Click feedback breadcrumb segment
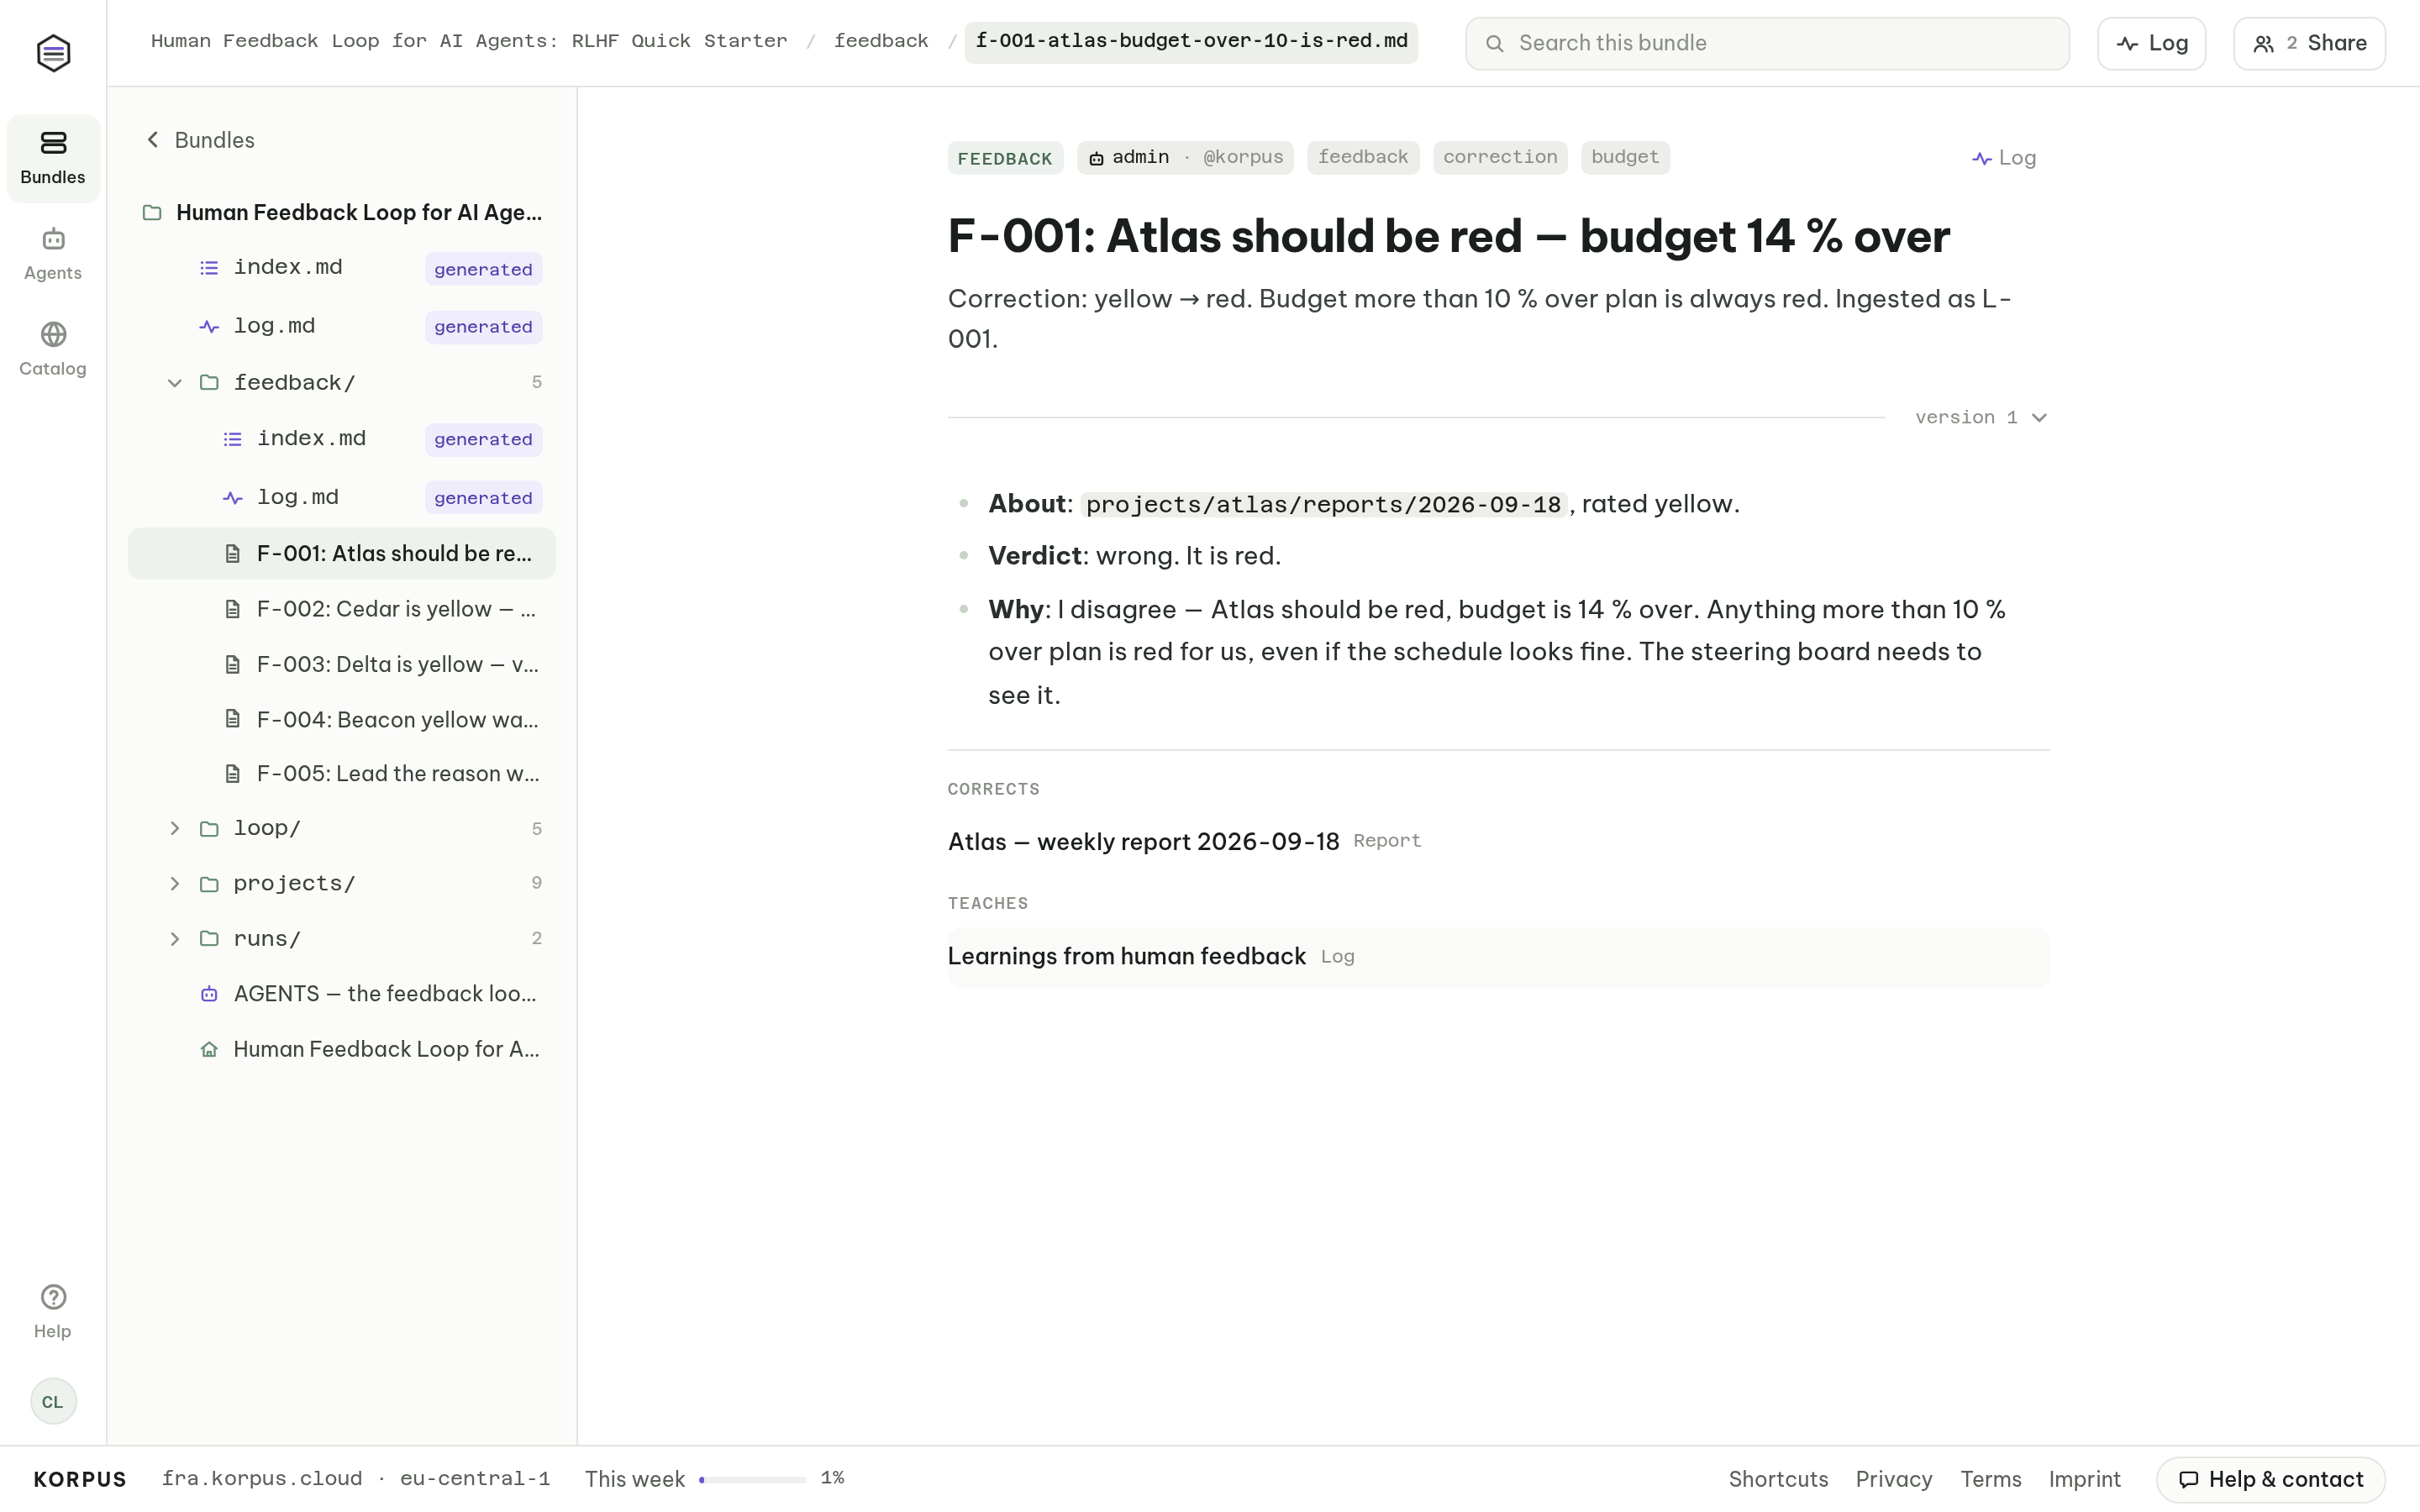 [881, 41]
